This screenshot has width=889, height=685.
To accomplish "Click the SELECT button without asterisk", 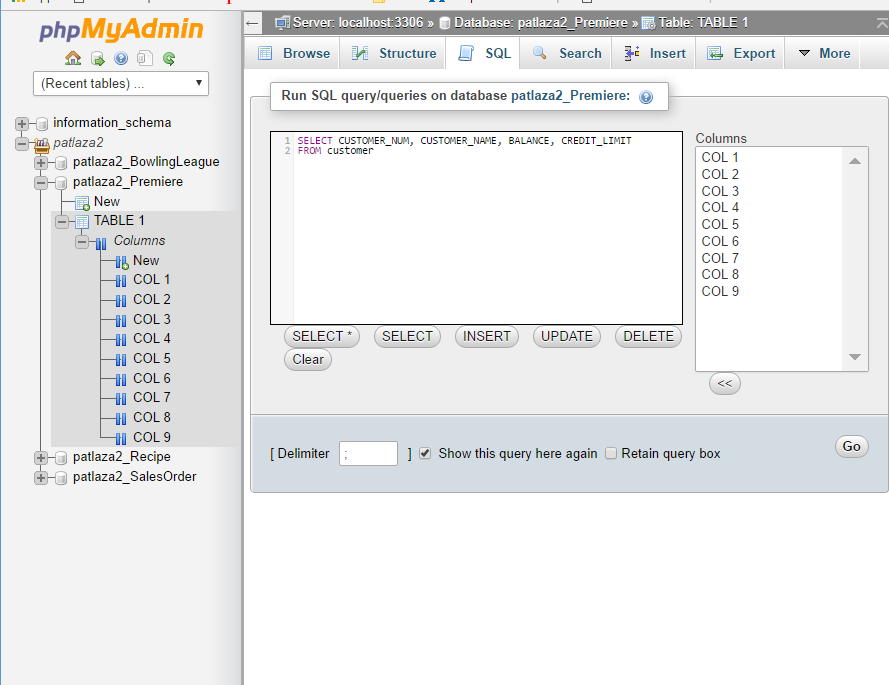I will [407, 336].
